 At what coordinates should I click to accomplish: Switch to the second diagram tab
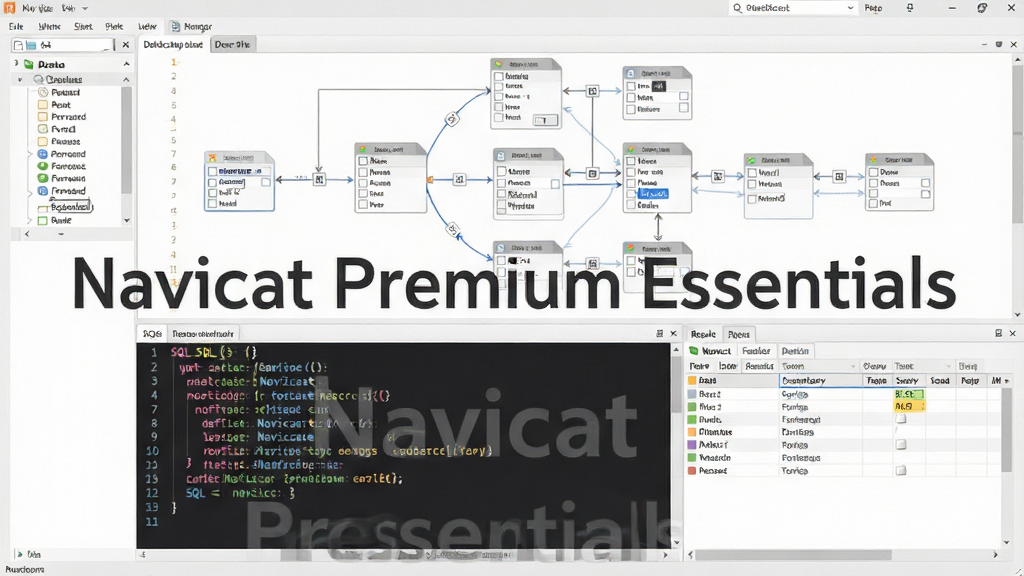(x=232, y=44)
